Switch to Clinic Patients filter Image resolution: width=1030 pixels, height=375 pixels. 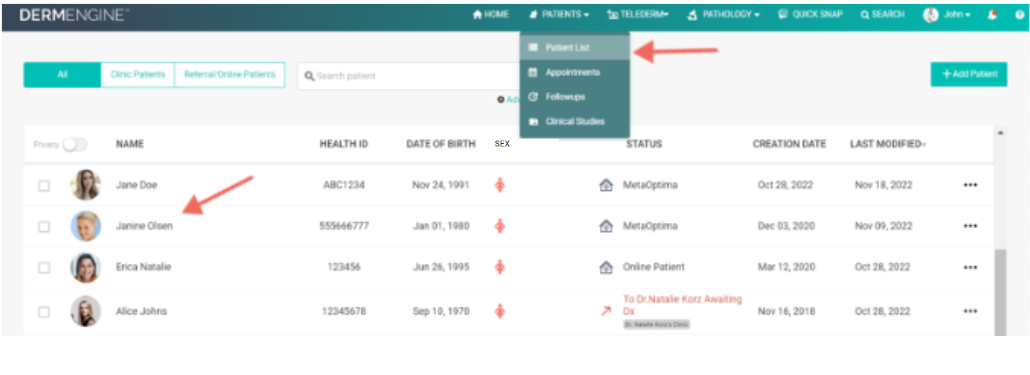coord(138,75)
